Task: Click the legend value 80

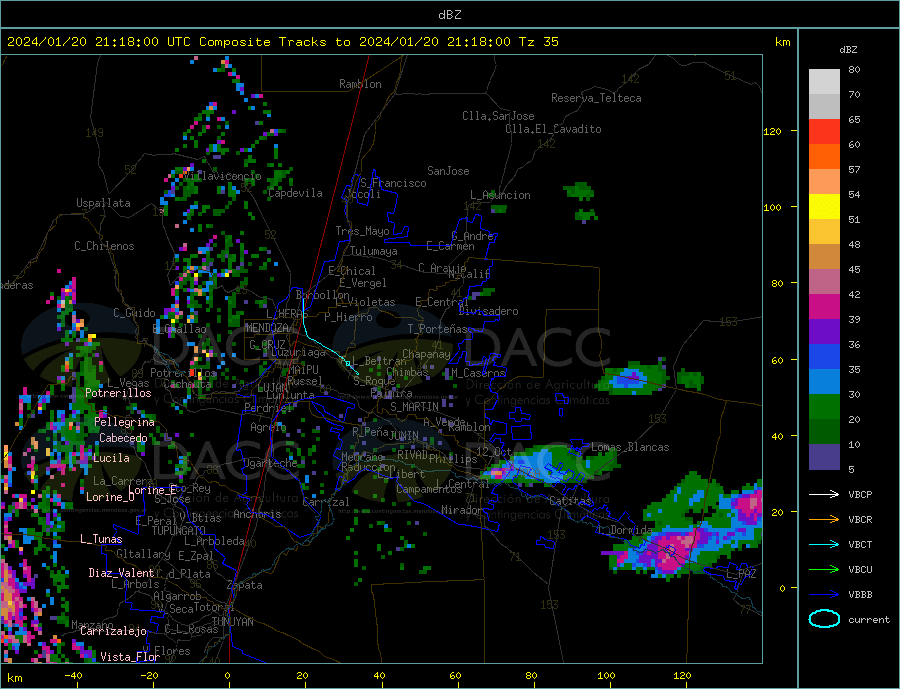Action: [x=854, y=69]
